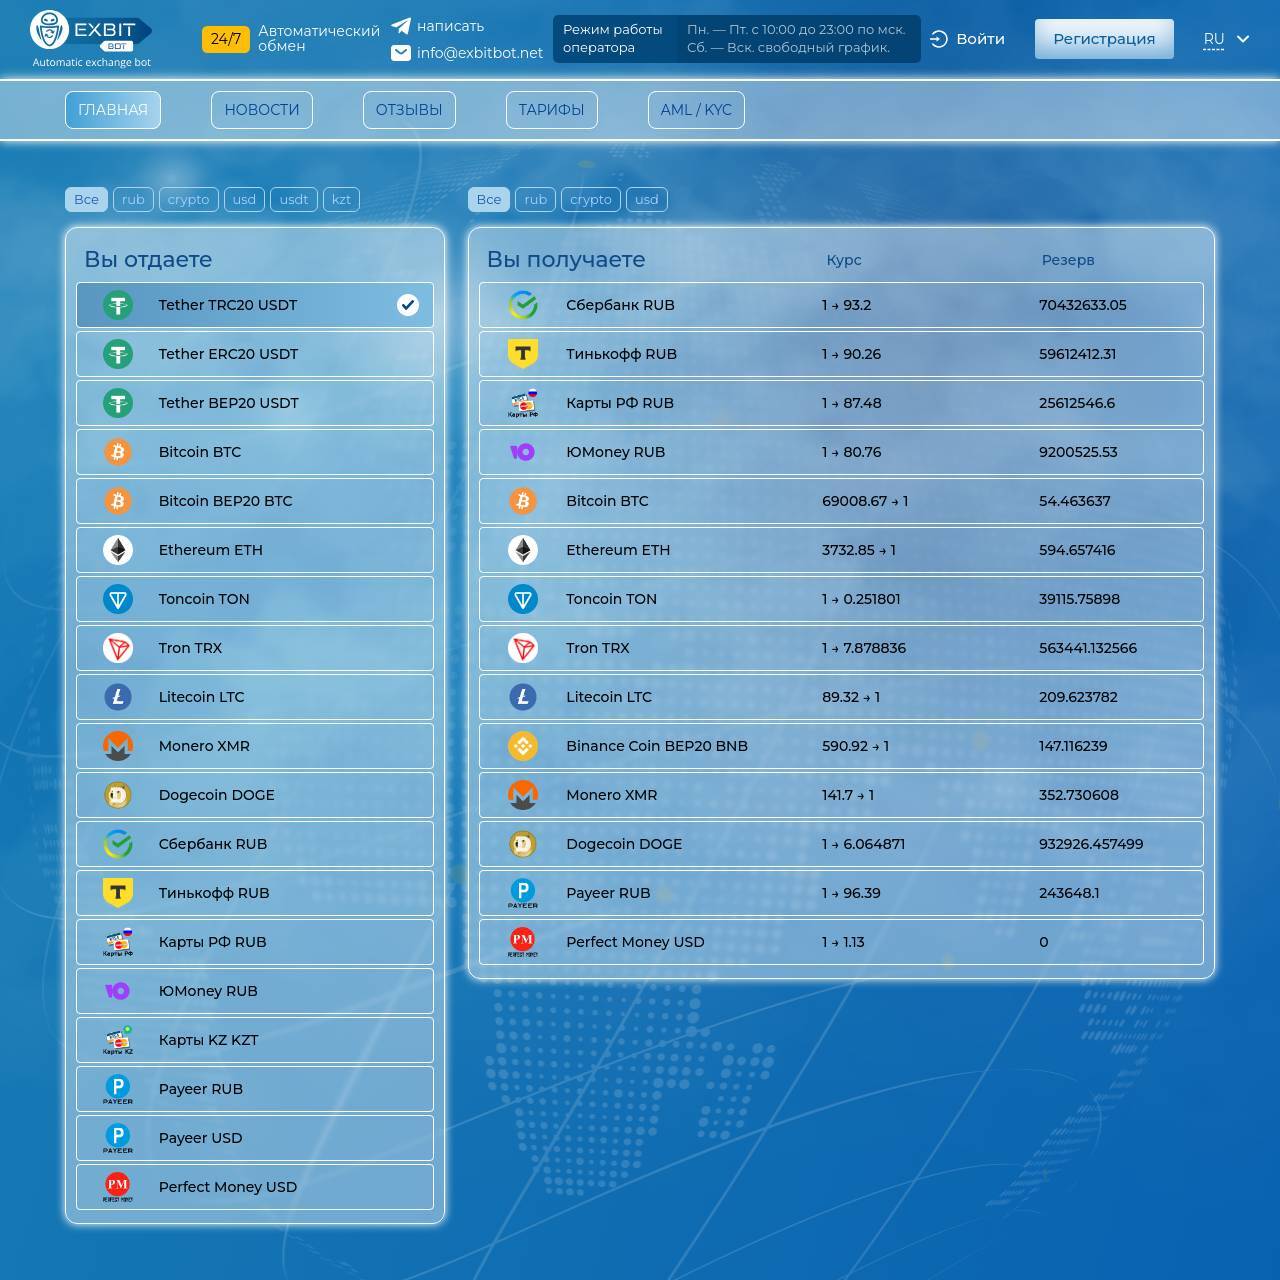Image resolution: width=1280 pixels, height=1280 pixels.
Task: Open the RU language dropdown
Action: [x=1226, y=39]
